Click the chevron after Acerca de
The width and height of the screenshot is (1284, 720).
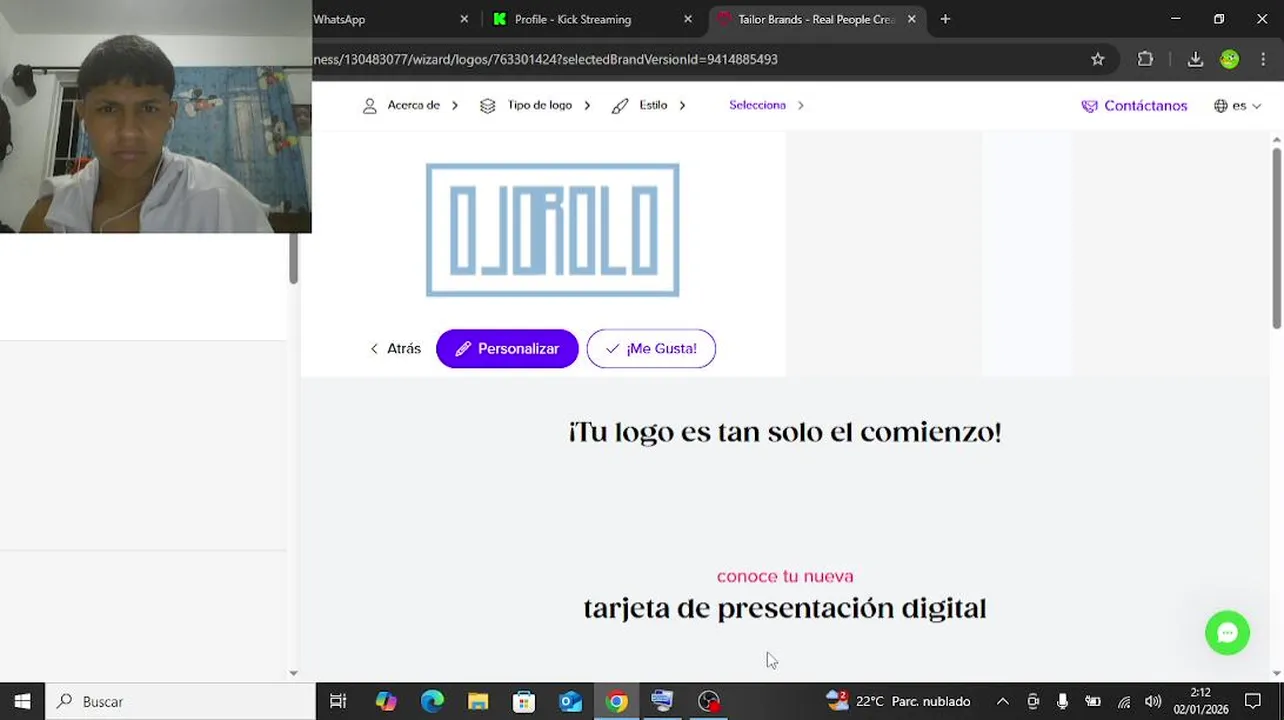[455, 105]
